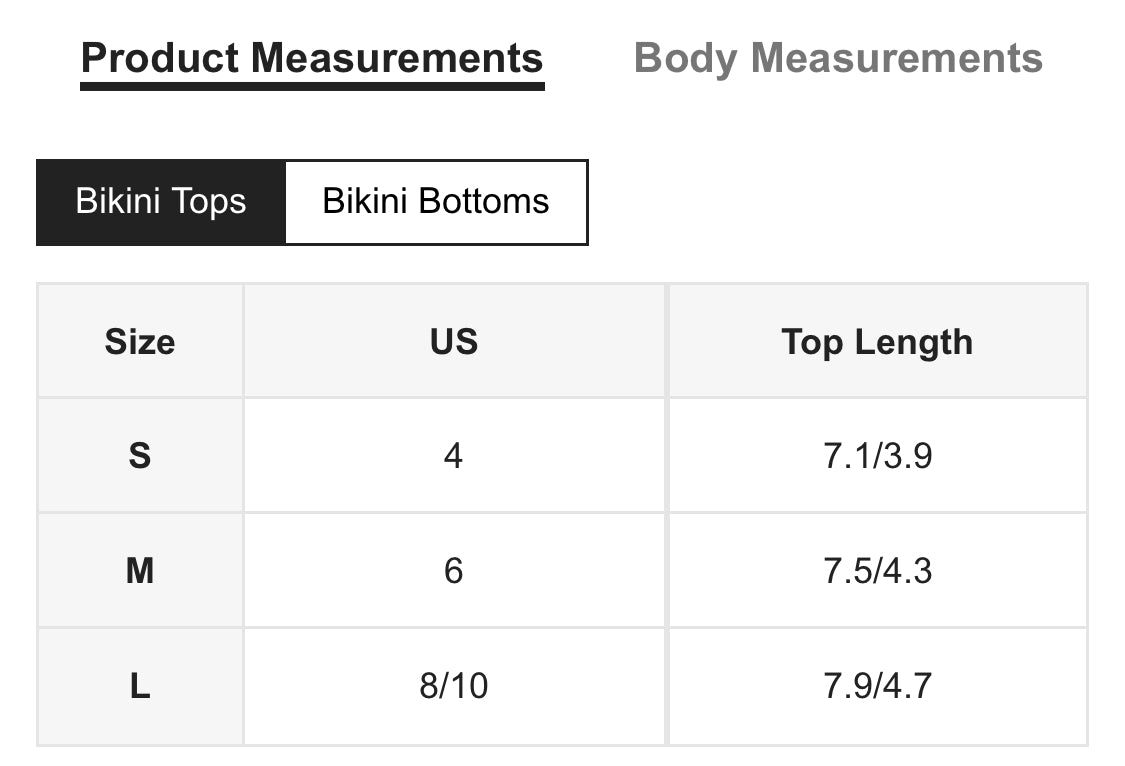Switch to the Product Measurements tab
Image resolution: width=1125 pixels, height=766 pixels.
pos(312,58)
